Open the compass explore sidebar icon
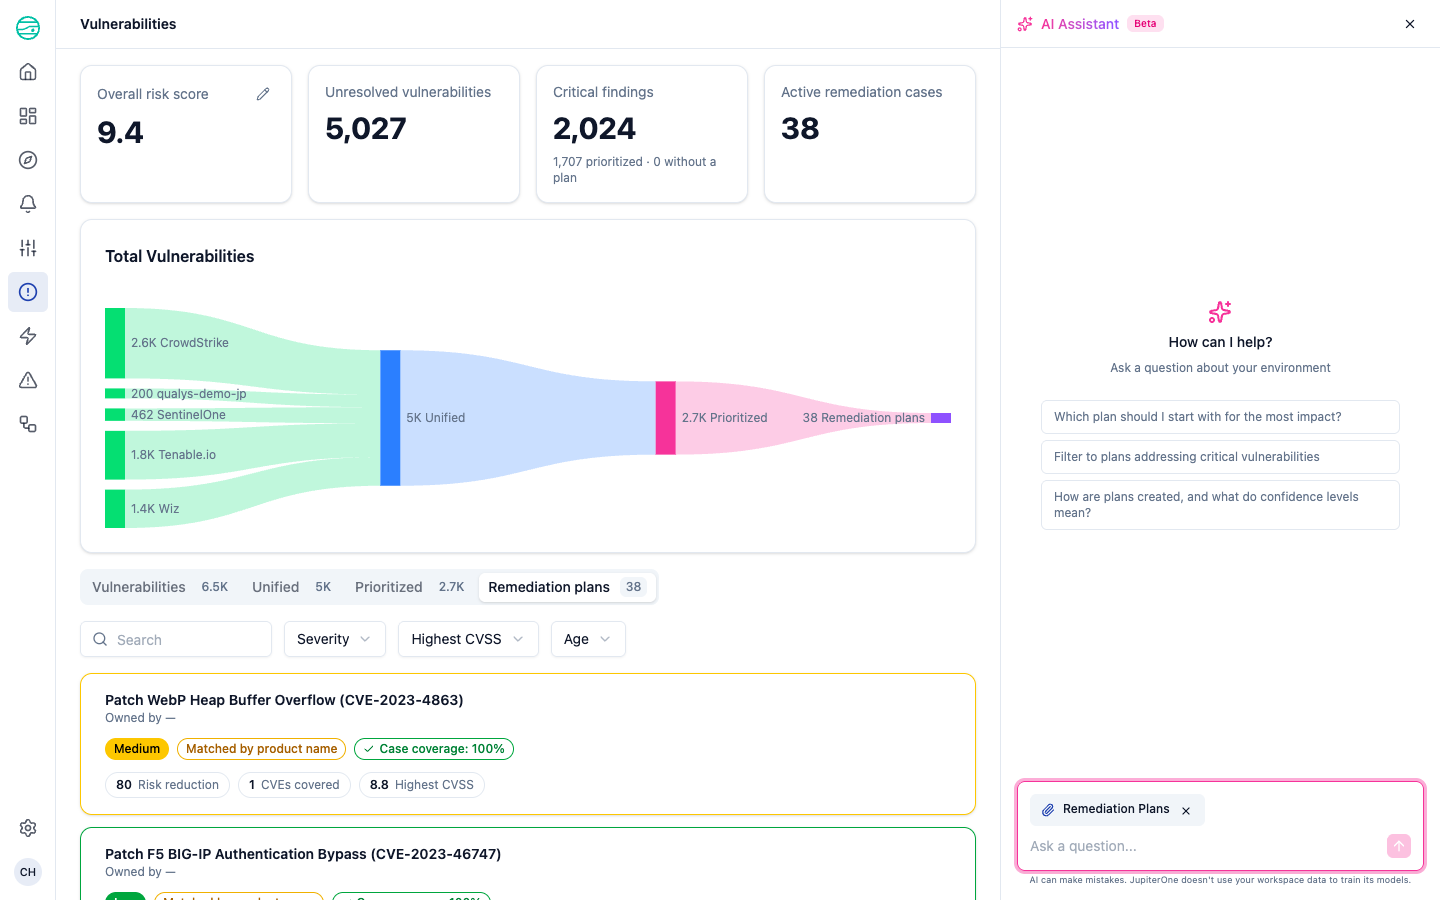1440x900 pixels. [x=28, y=160]
